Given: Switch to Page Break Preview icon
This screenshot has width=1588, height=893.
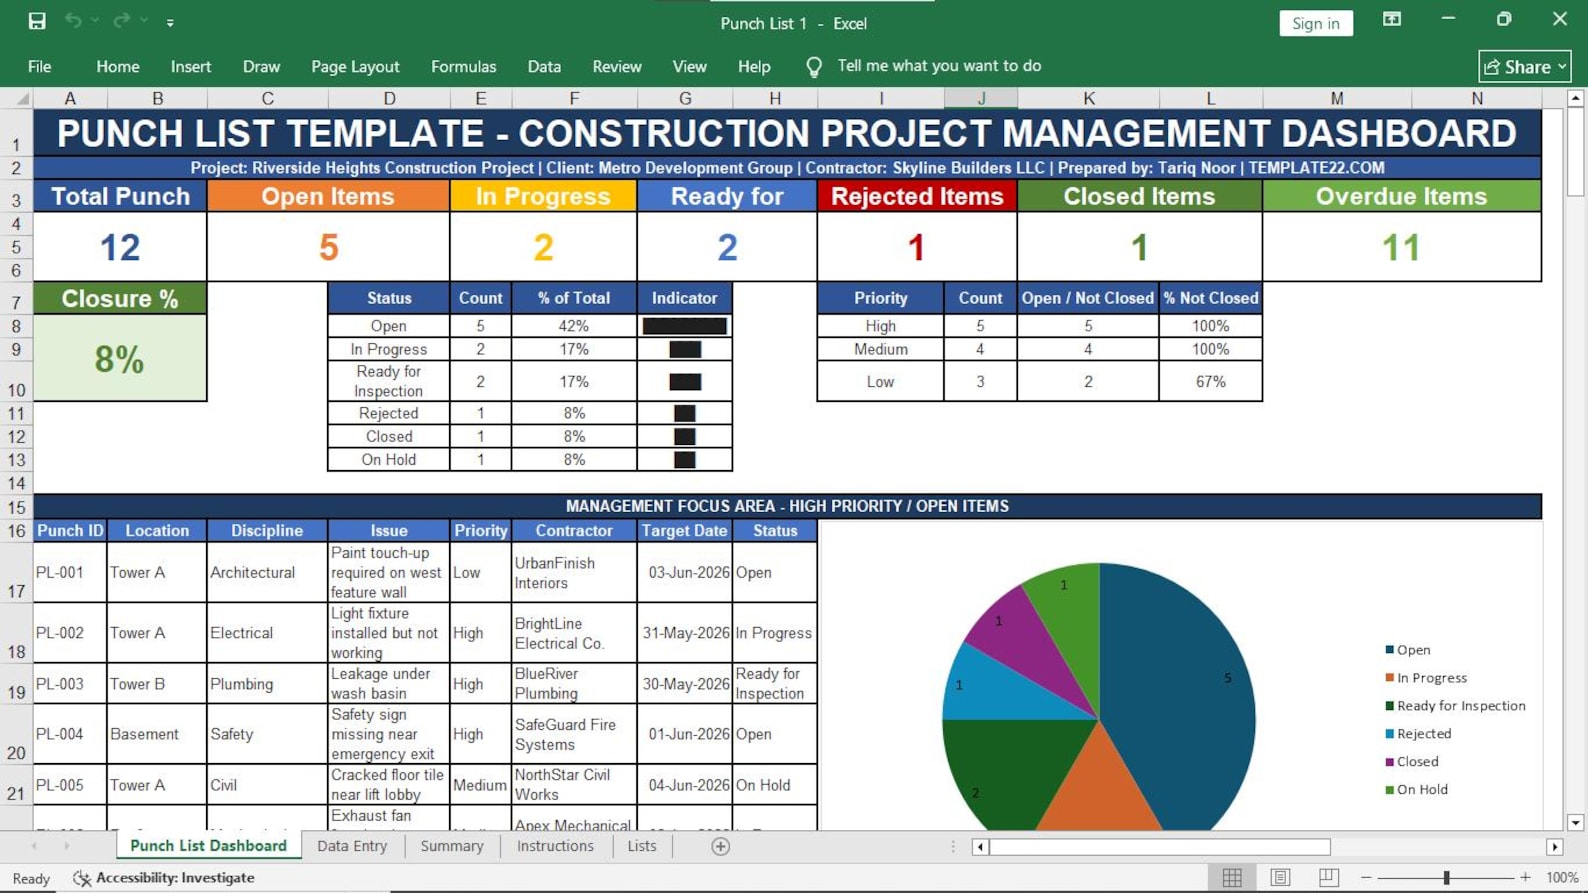Looking at the screenshot, I should coord(1328,877).
